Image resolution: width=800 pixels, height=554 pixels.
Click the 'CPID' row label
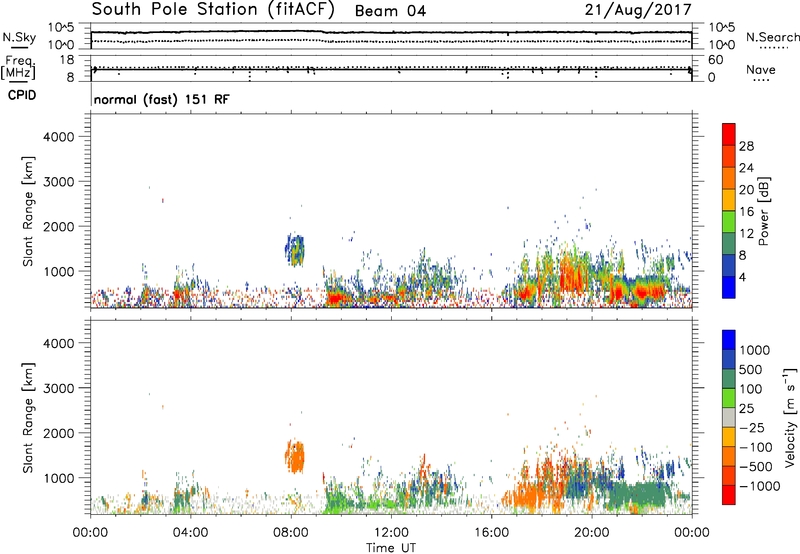[x=22, y=95]
